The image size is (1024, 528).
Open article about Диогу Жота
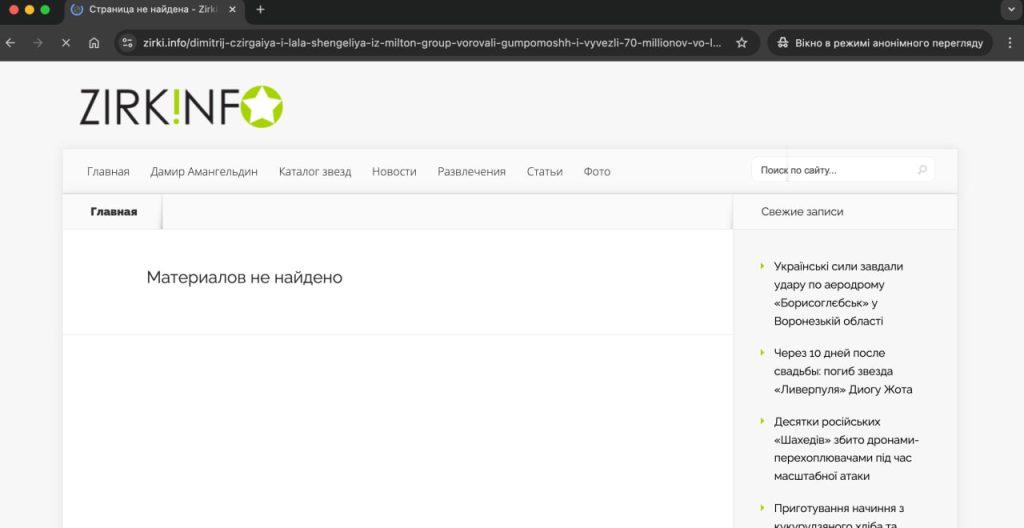843,371
